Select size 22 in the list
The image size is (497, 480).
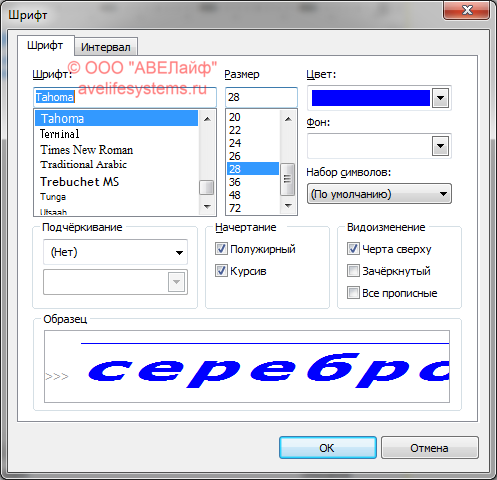tap(253, 130)
